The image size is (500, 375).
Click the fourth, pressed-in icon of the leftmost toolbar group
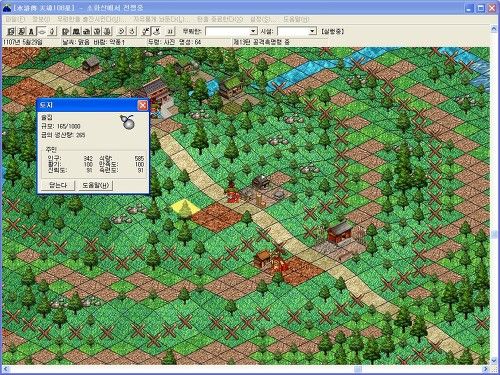pos(41,31)
